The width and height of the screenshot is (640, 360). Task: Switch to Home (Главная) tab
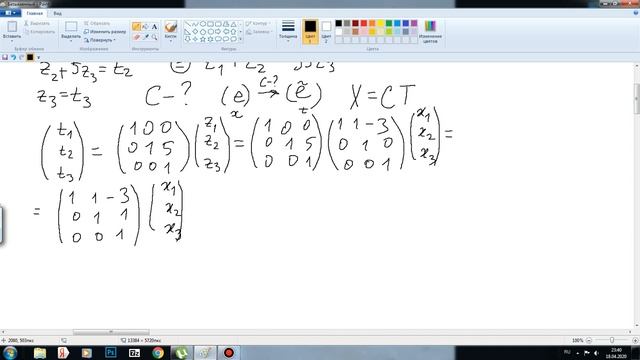coord(34,13)
